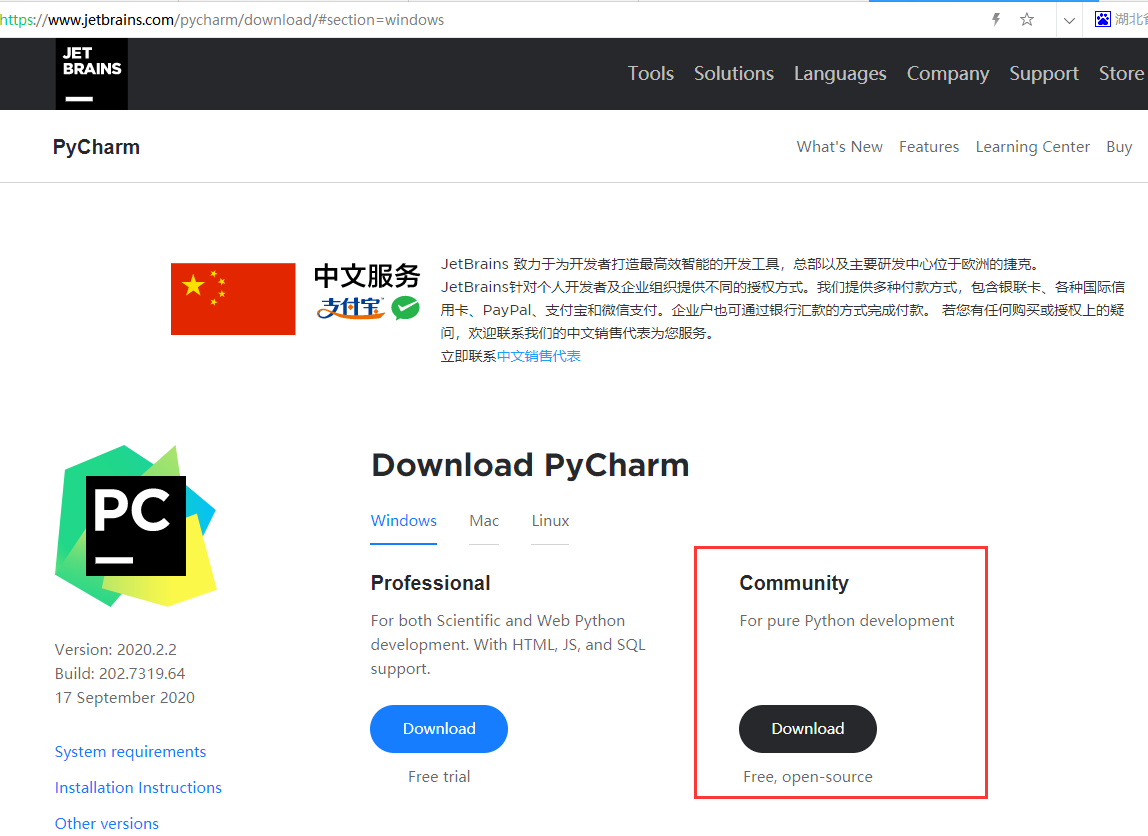The image size is (1148, 836).
Task: Open the Features page
Action: coord(928,146)
